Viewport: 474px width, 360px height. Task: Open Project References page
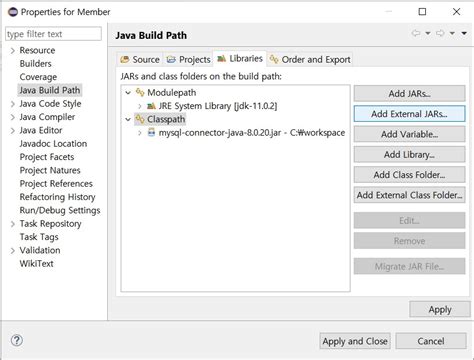pos(56,184)
